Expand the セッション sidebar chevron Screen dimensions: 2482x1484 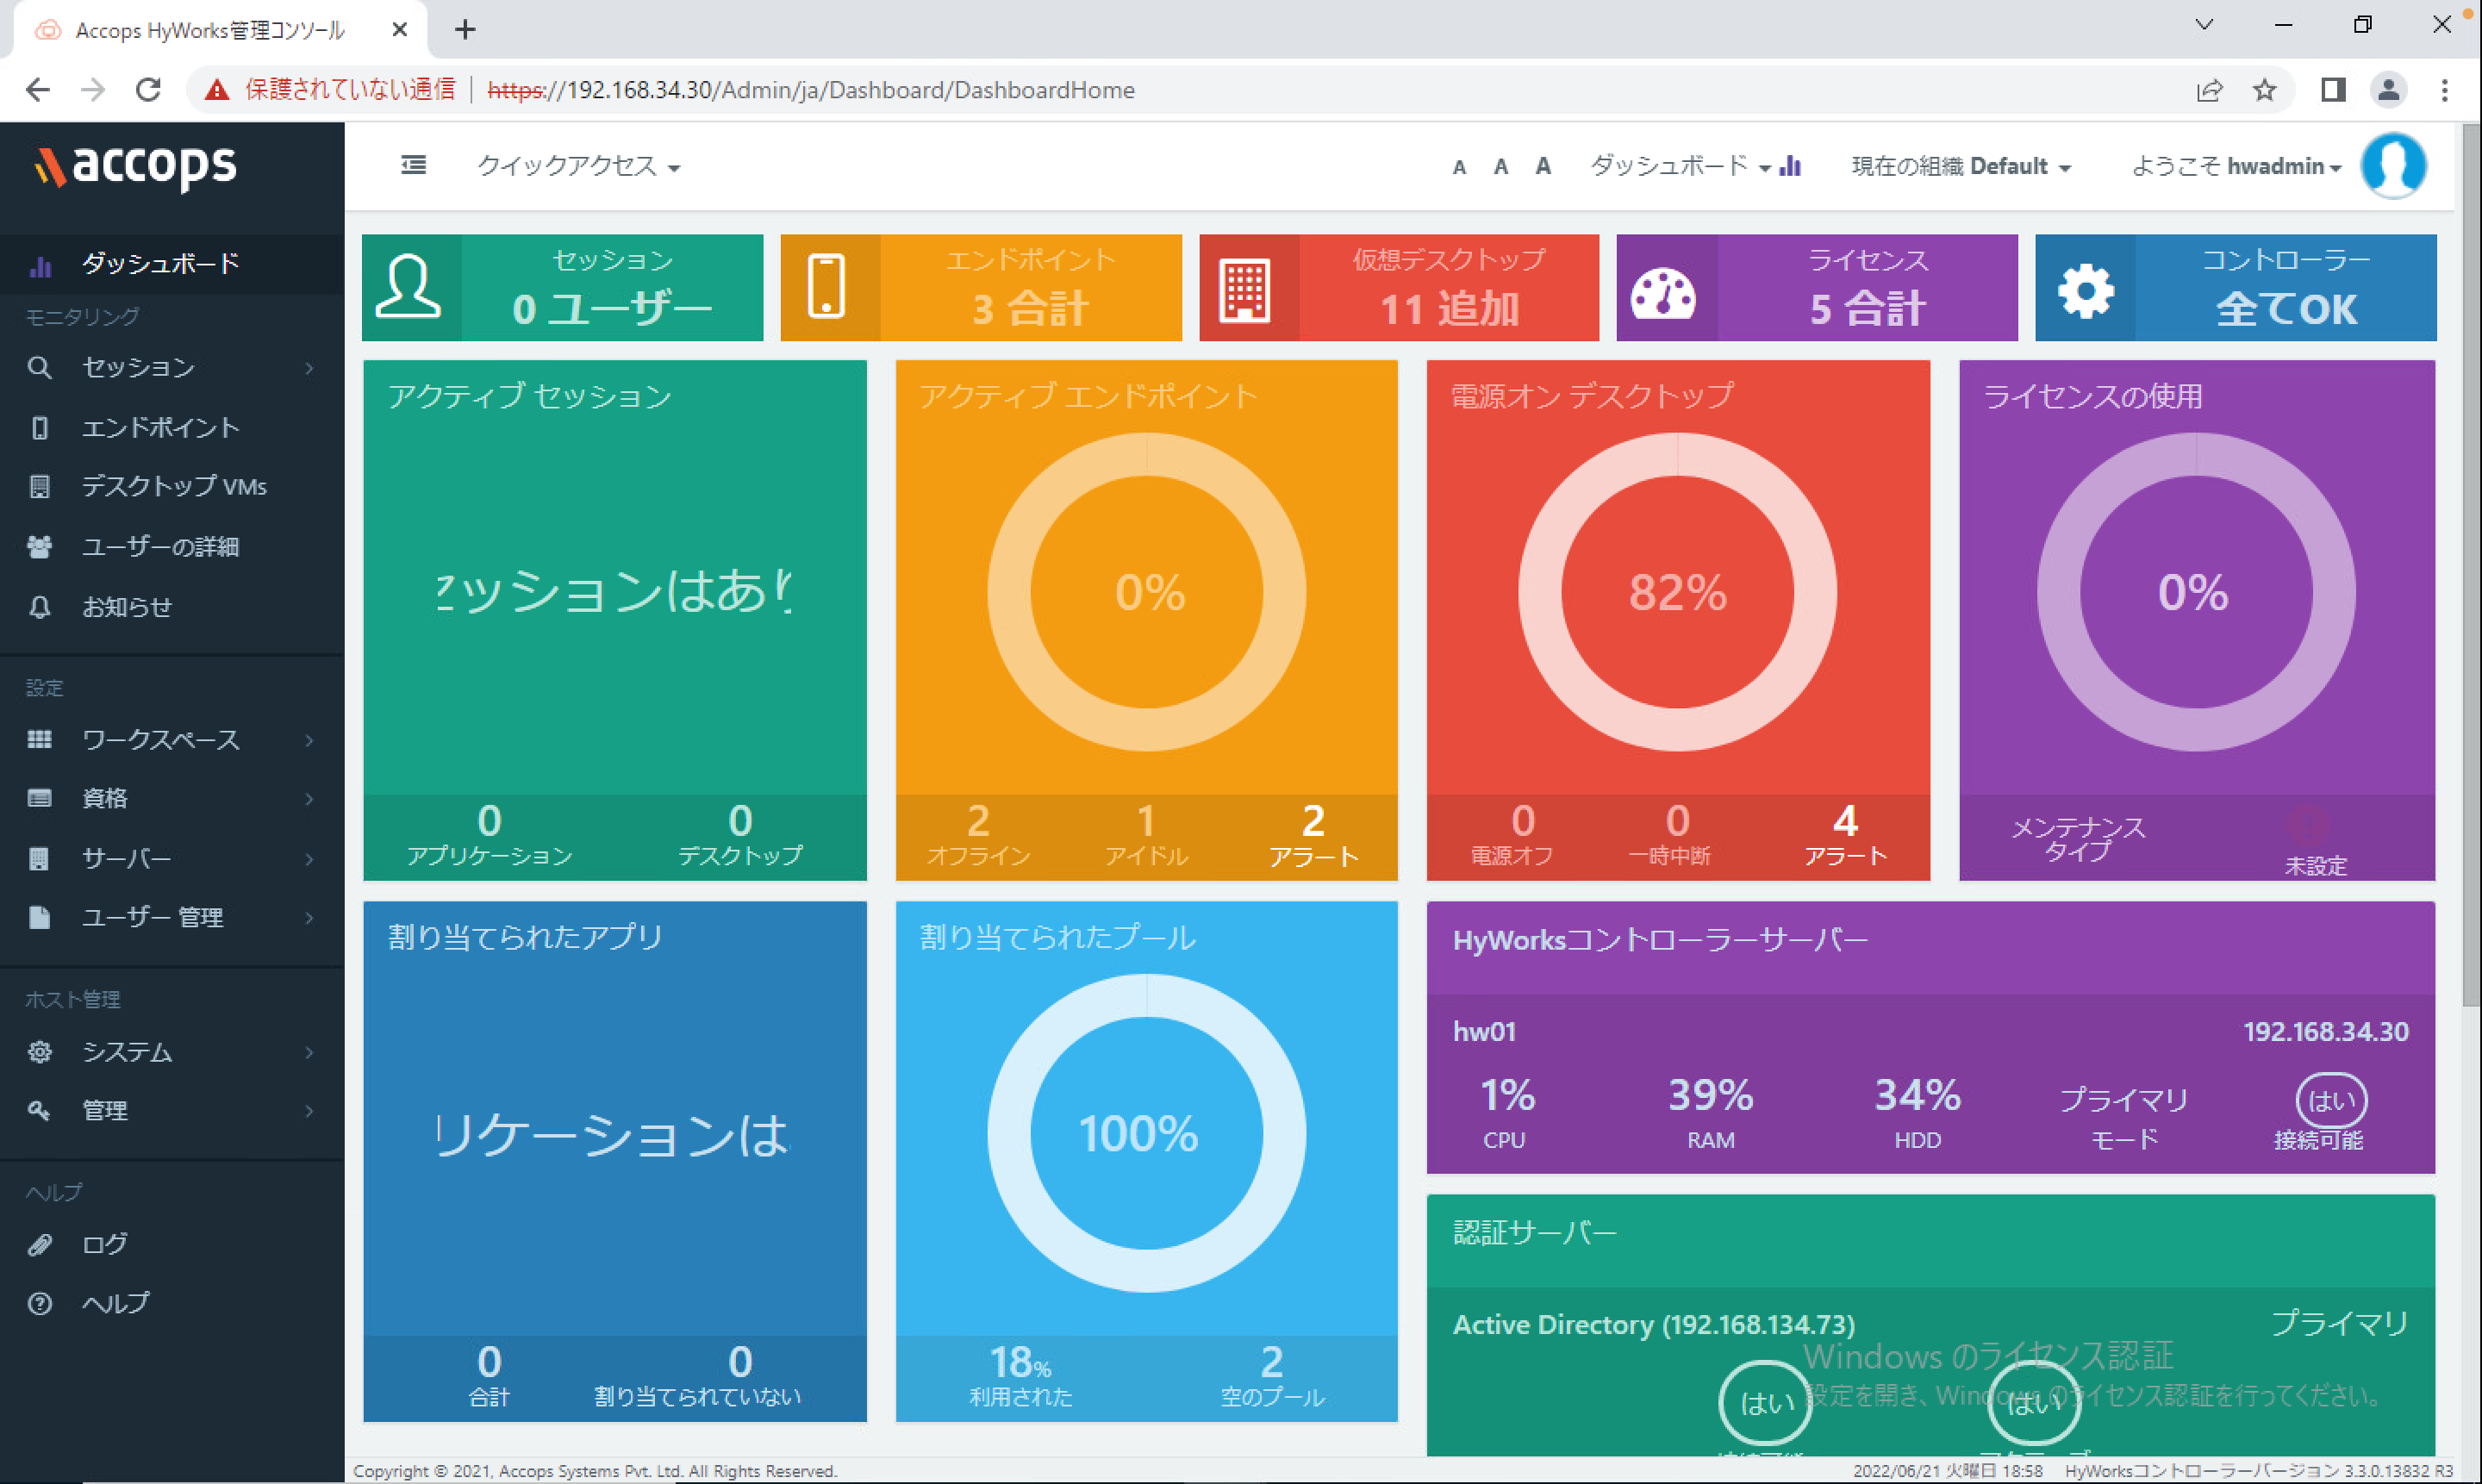pyautogui.click(x=309, y=368)
